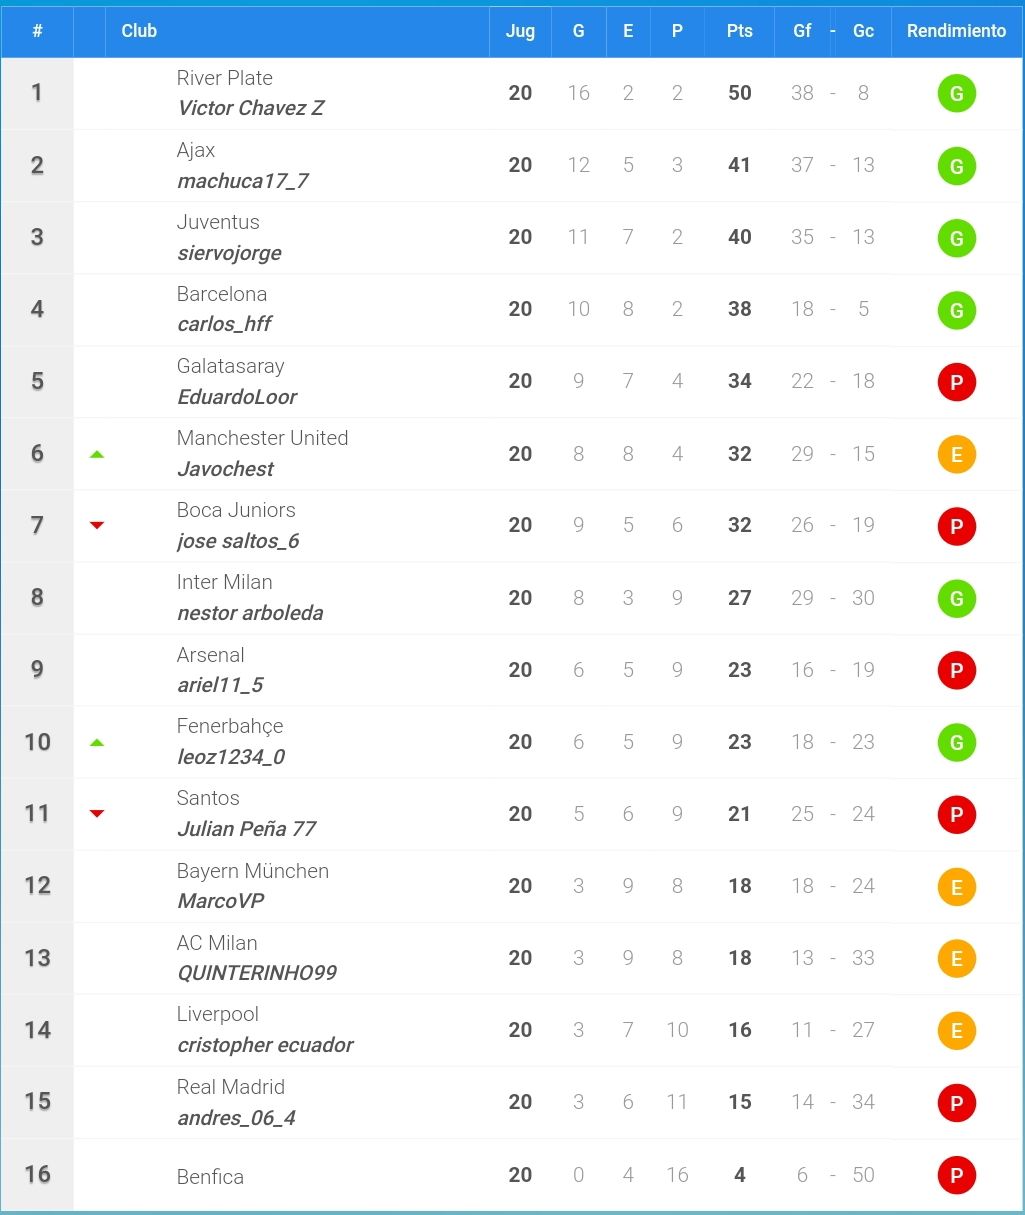Click Liverpool's orange E performance badge
The image size is (1025, 1215).
pos(956,1030)
